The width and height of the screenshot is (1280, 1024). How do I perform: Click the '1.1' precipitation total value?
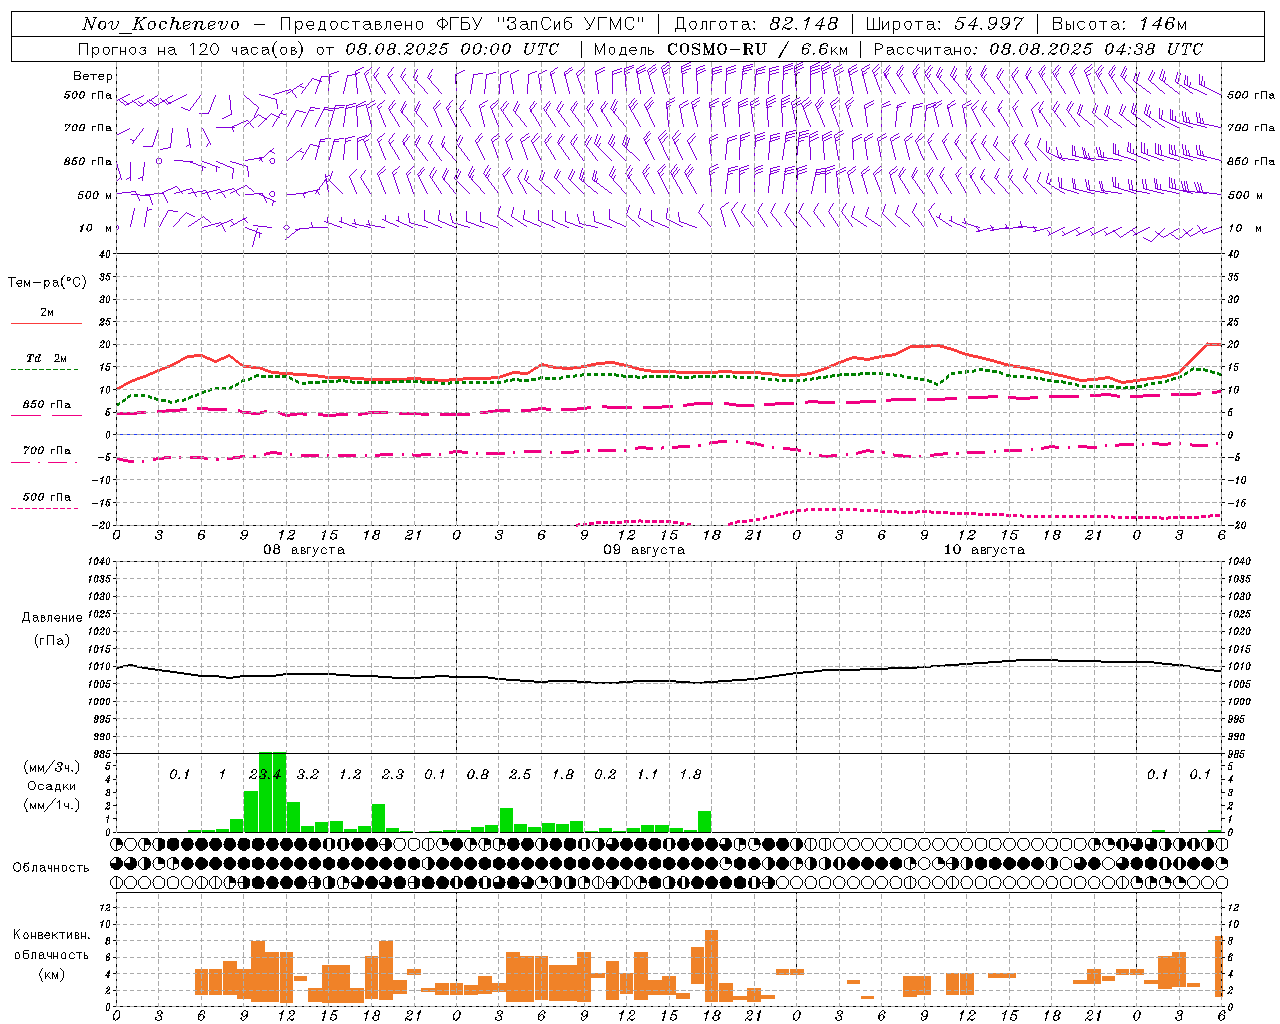click(x=648, y=775)
